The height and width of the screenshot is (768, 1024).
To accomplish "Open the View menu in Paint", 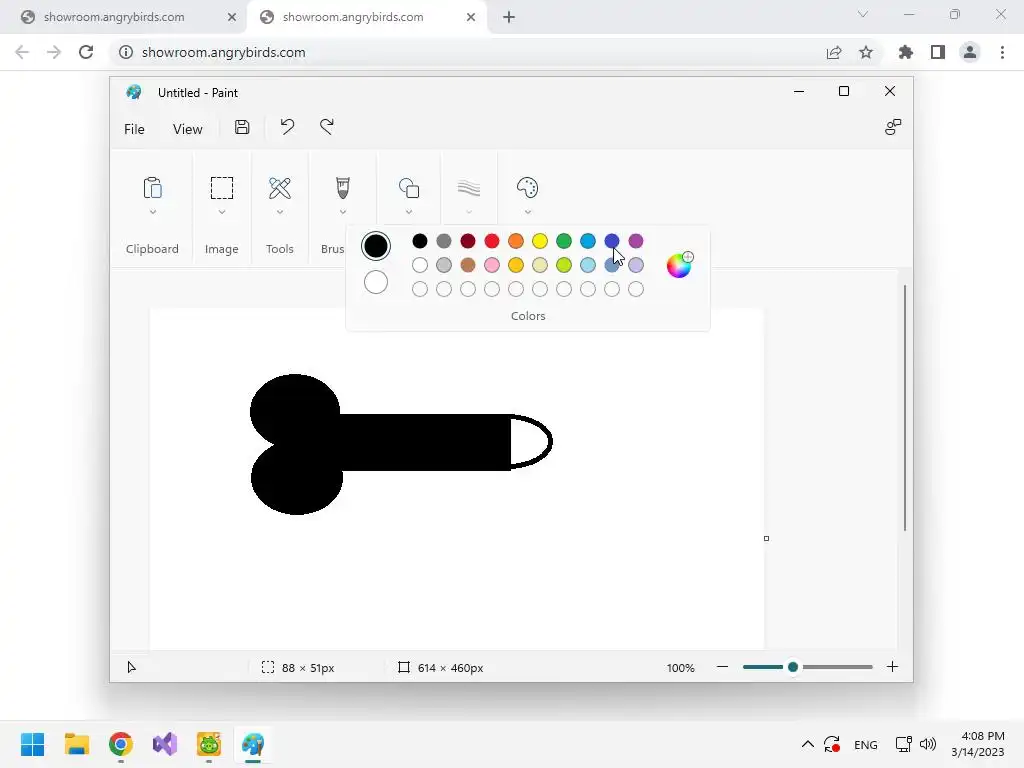I will (x=187, y=129).
